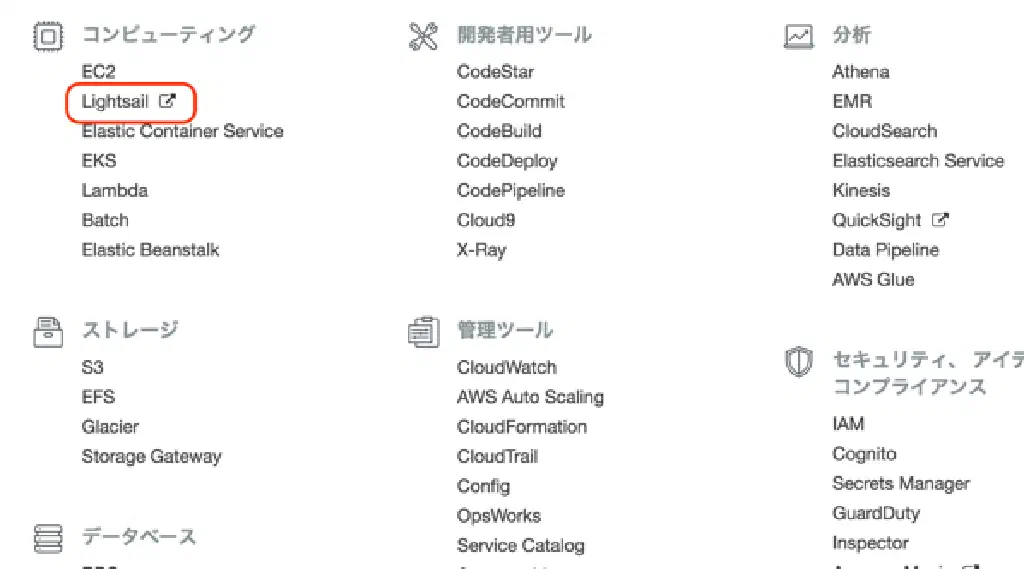This screenshot has height=569, width=1024.
Task: Open the EC2 service
Action: (x=99, y=72)
